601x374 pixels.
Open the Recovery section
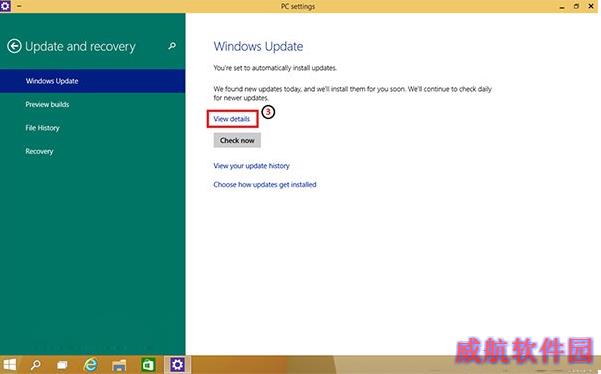(x=39, y=151)
